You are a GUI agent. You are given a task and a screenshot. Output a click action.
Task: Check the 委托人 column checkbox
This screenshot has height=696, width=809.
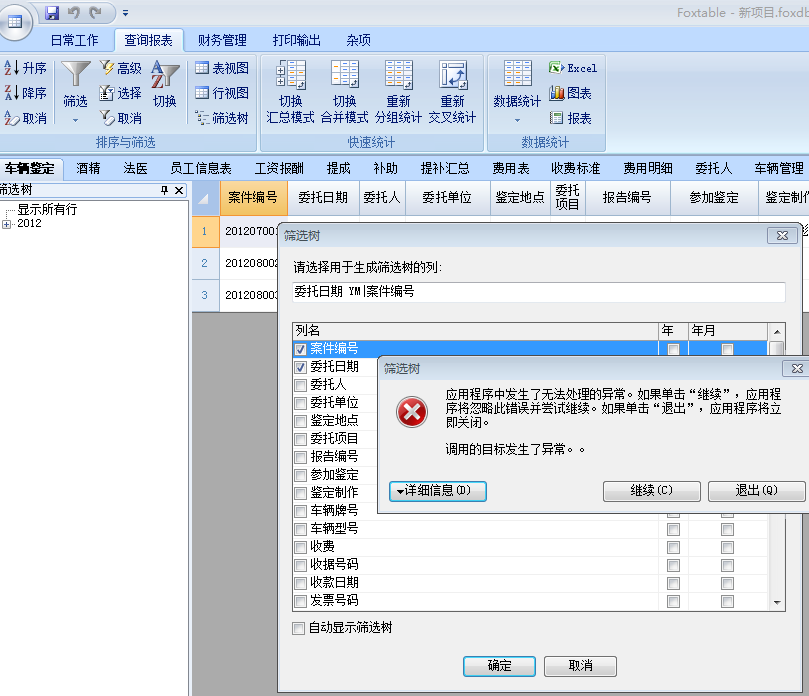click(x=300, y=385)
